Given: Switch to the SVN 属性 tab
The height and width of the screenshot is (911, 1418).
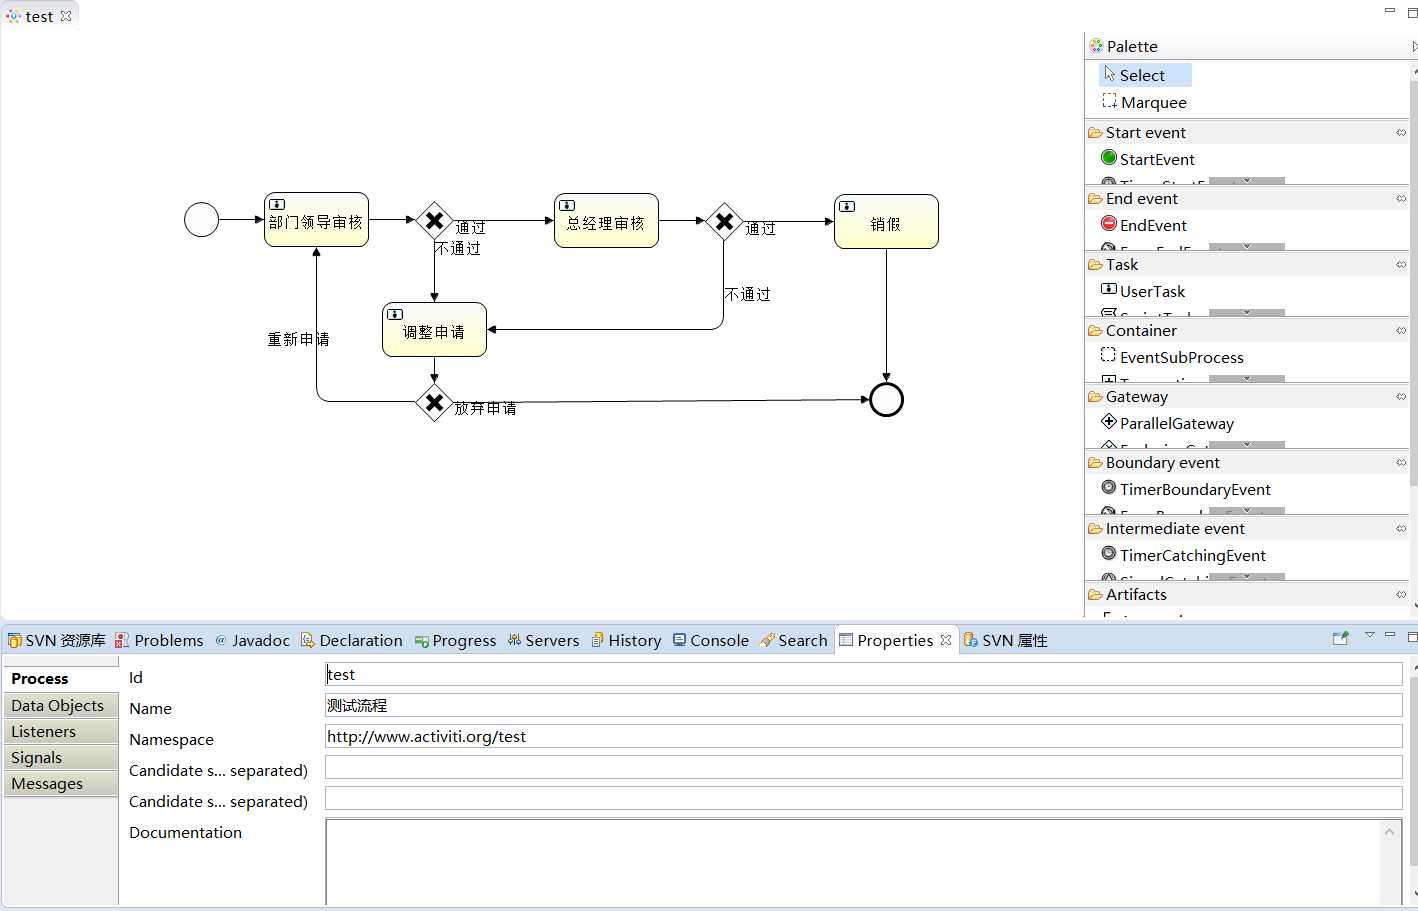Looking at the screenshot, I should coord(1005,640).
